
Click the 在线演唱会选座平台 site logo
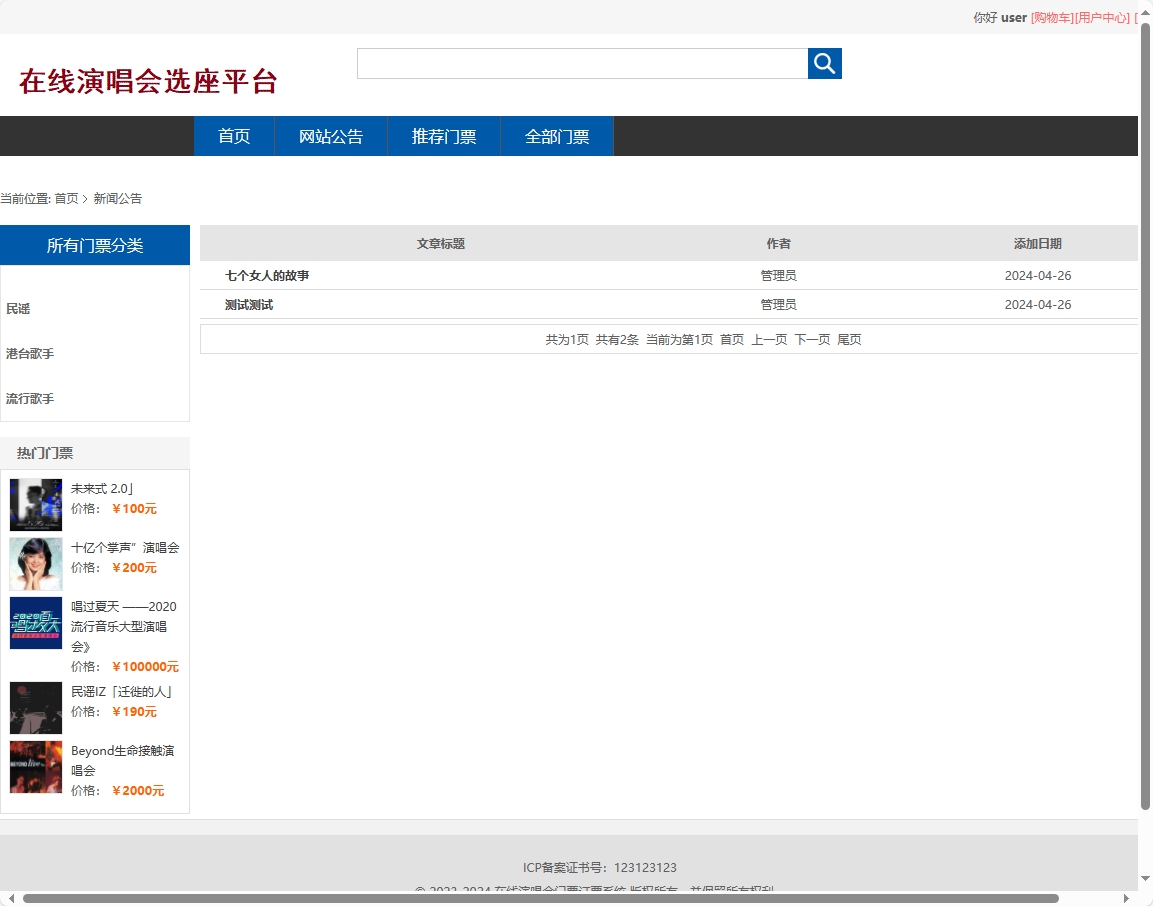click(146, 81)
